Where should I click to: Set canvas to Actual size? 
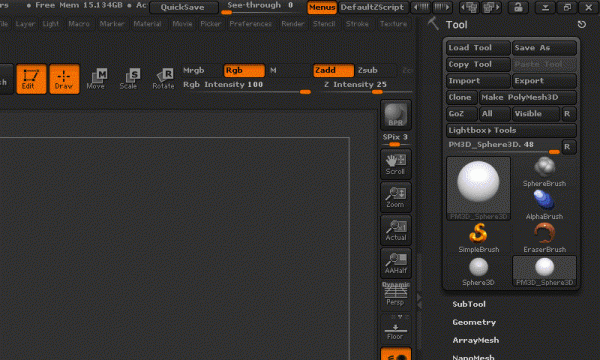point(396,230)
